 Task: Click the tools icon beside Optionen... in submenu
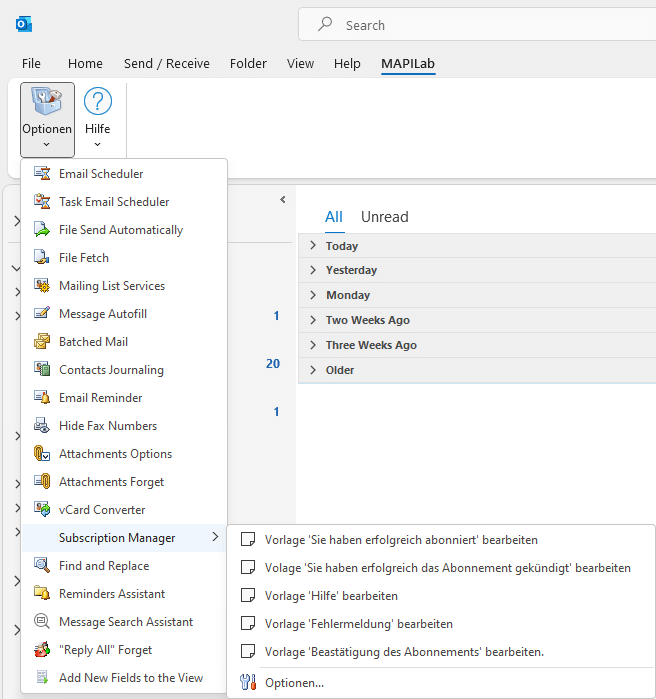tap(248, 682)
